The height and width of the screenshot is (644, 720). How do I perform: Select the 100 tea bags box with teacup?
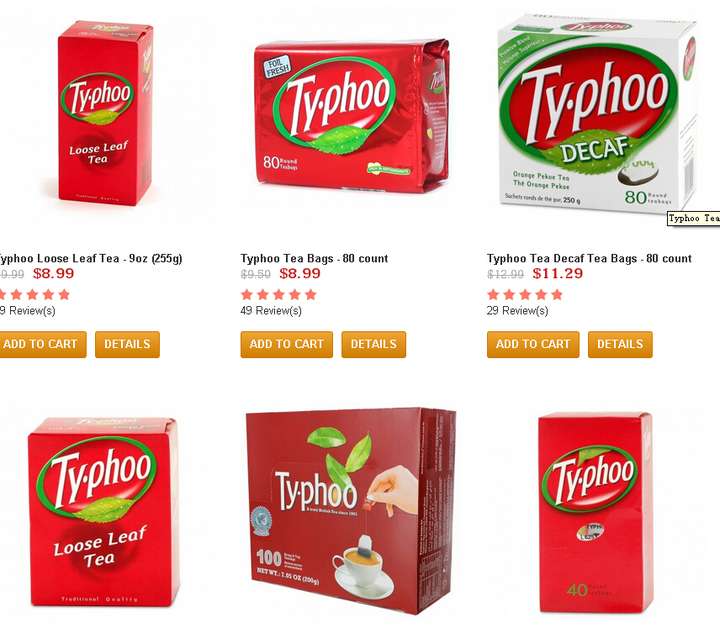tap(351, 510)
